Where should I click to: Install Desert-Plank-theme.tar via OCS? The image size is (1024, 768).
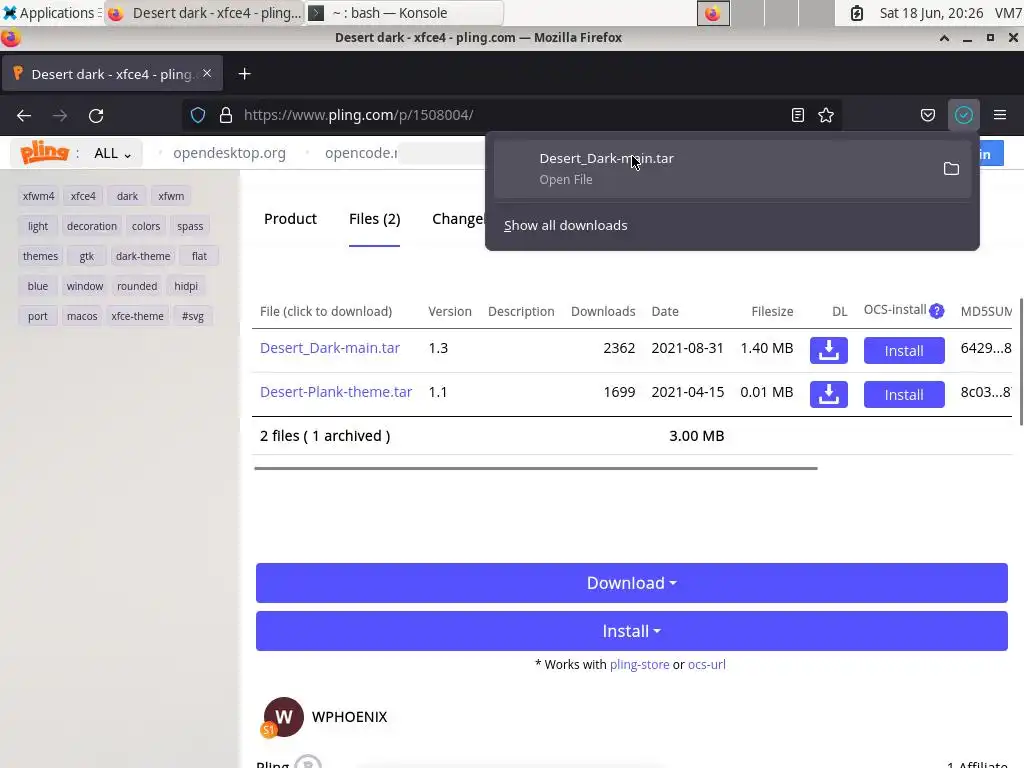click(904, 394)
